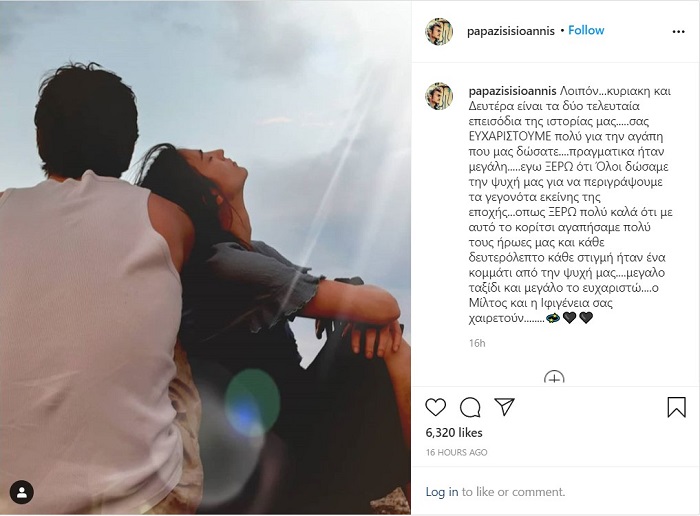
Task: Follow papazisisioannis
Action: coord(586,30)
